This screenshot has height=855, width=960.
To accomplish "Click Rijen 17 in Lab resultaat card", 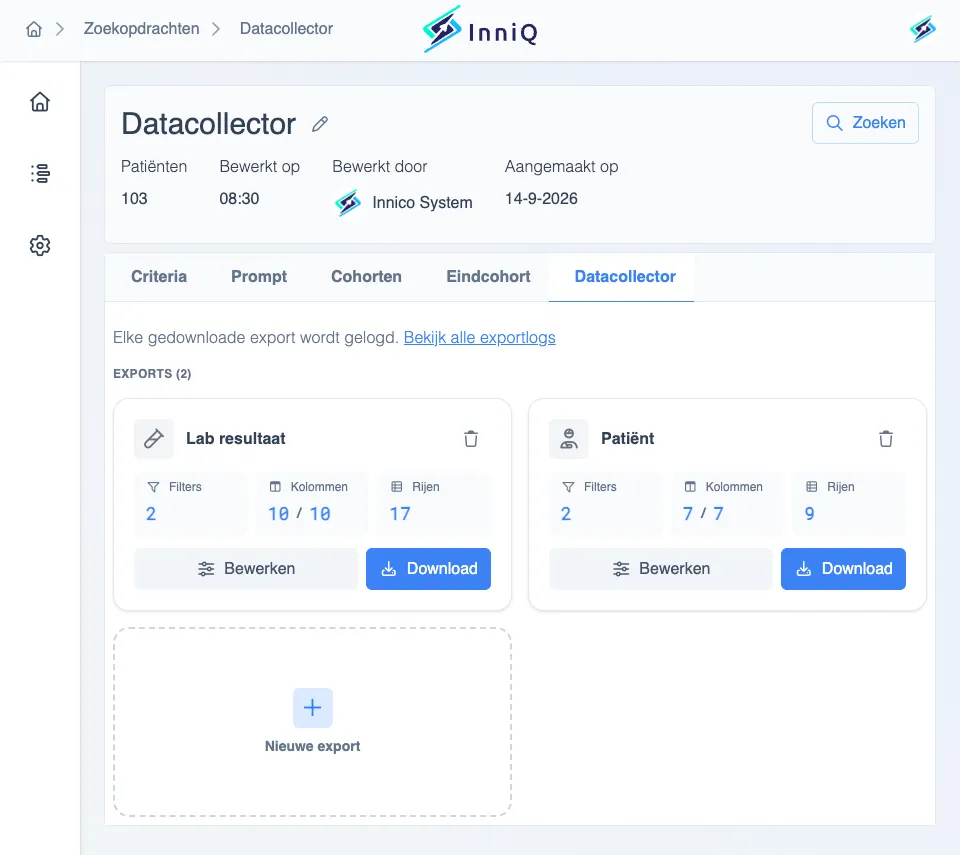I will tap(434, 503).
